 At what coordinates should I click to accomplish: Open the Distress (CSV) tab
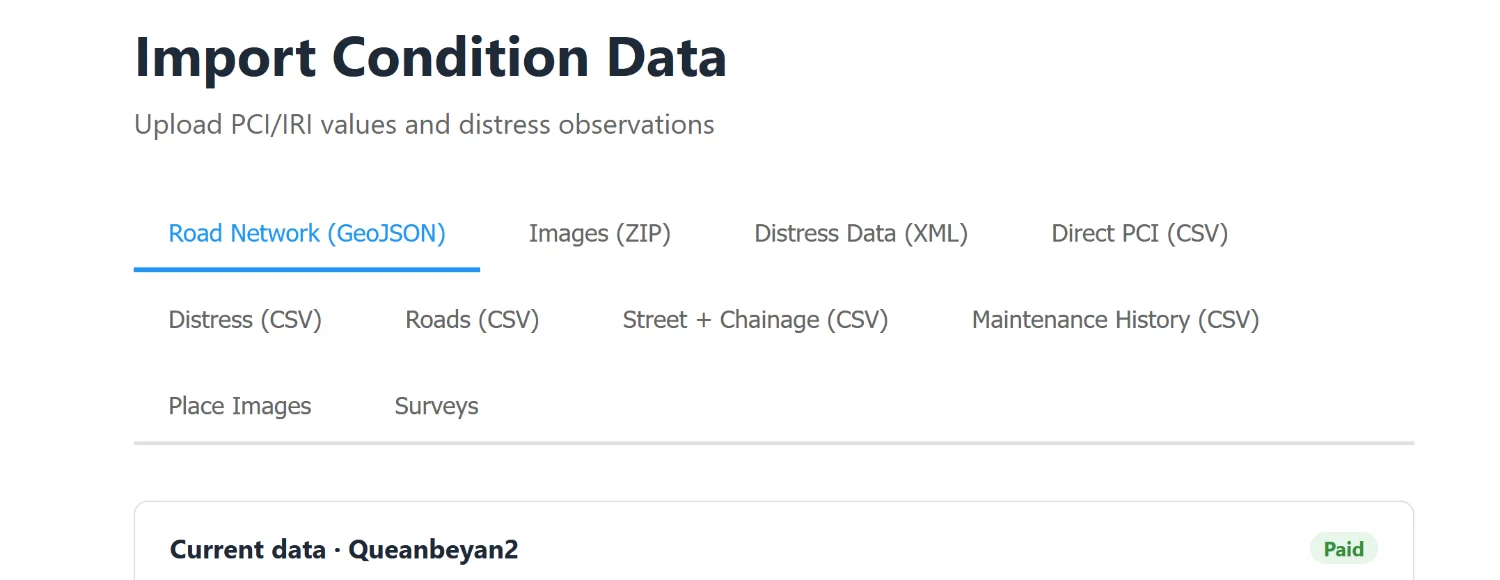pos(245,320)
